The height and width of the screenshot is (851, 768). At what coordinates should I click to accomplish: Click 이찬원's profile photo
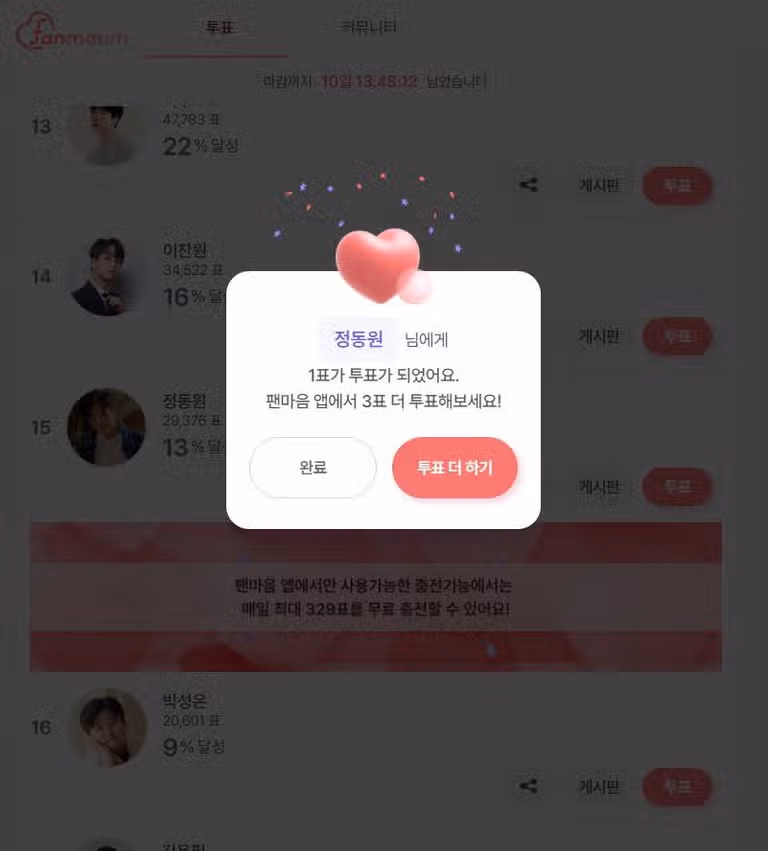click(106, 276)
